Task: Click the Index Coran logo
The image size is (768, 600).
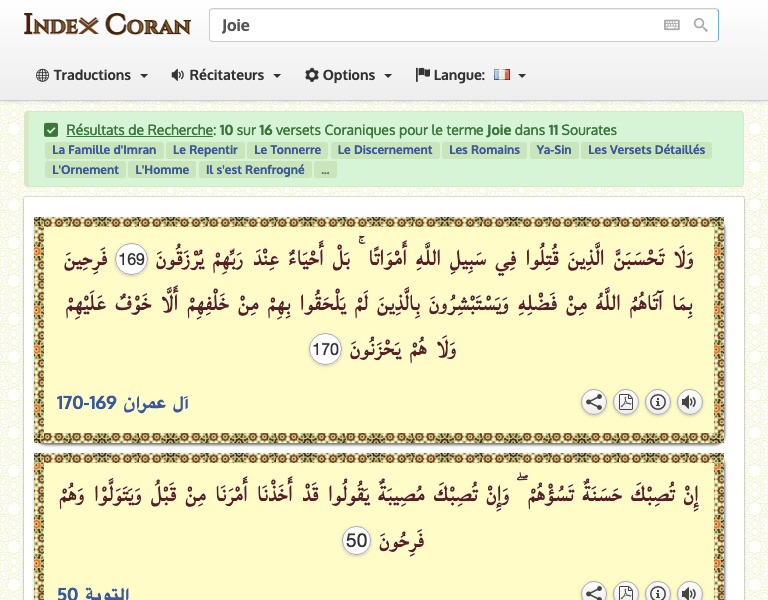Action: click(107, 25)
